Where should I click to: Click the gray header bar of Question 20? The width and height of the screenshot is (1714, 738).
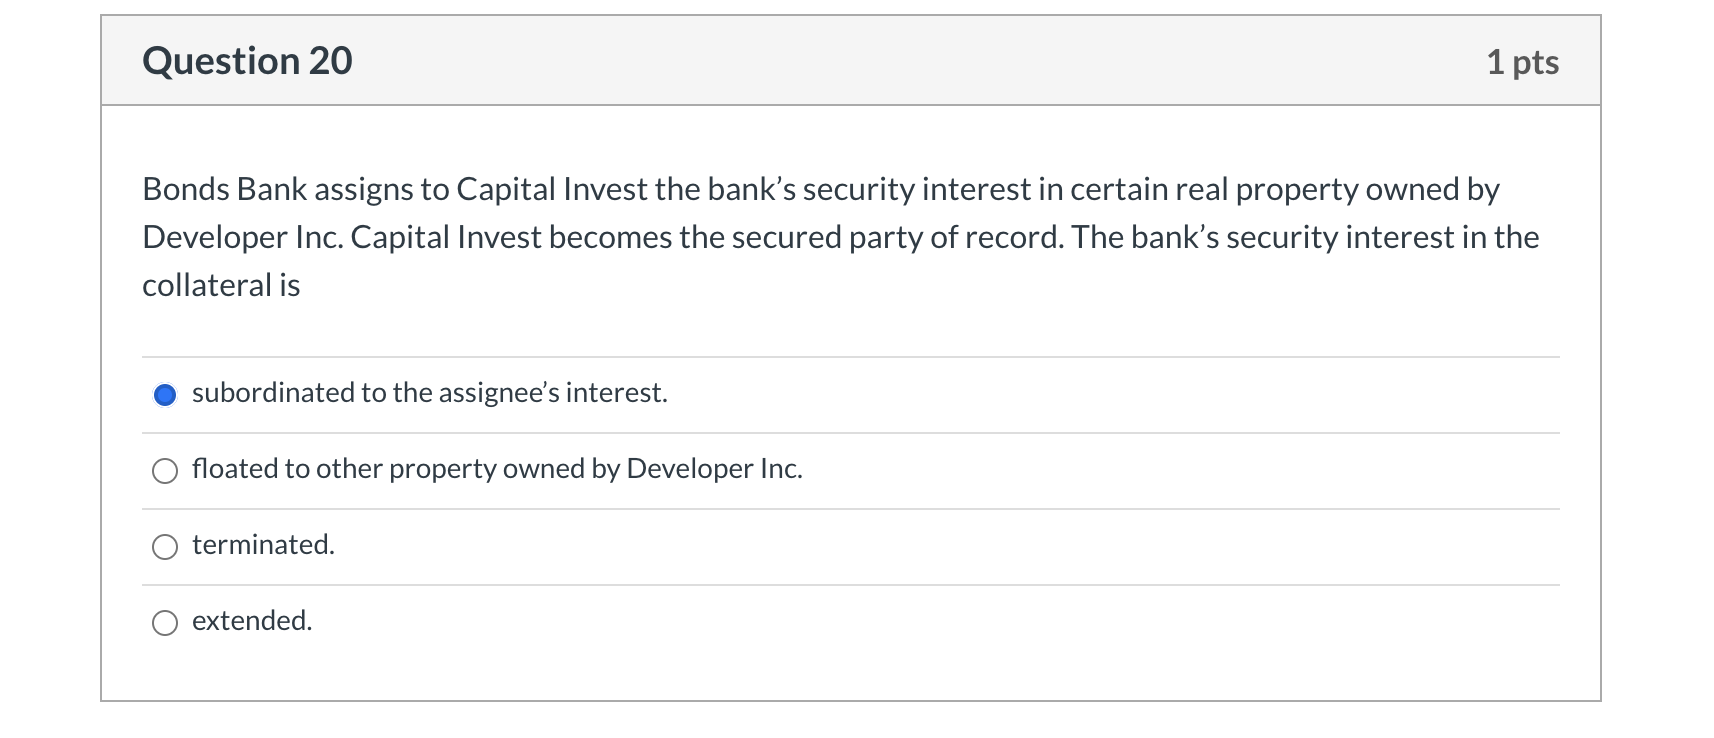click(x=850, y=60)
